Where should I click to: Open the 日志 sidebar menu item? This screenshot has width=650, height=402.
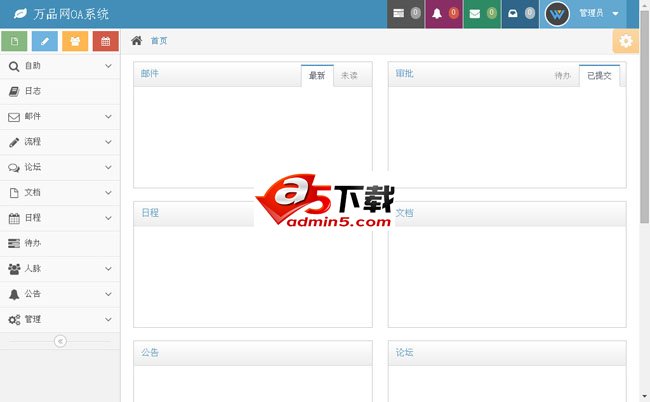(60, 91)
